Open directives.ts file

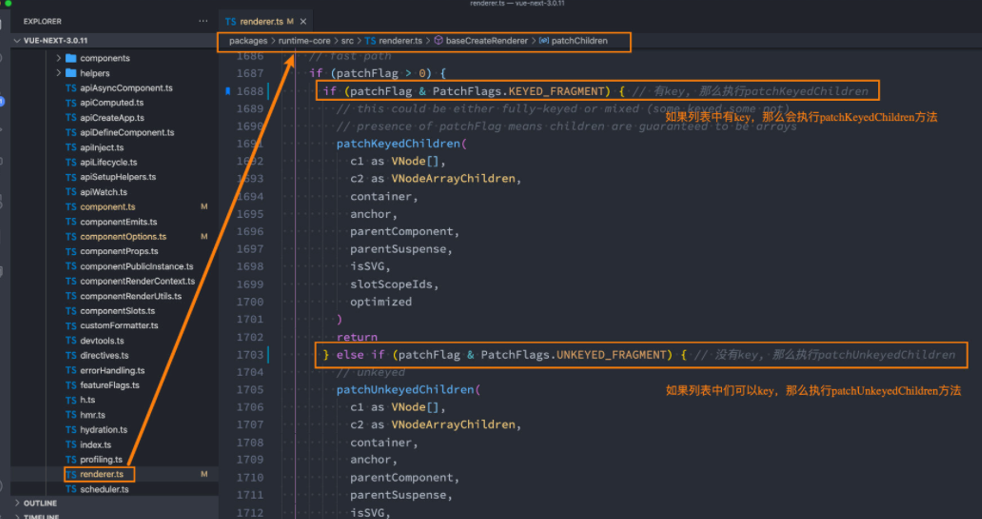click(104, 355)
